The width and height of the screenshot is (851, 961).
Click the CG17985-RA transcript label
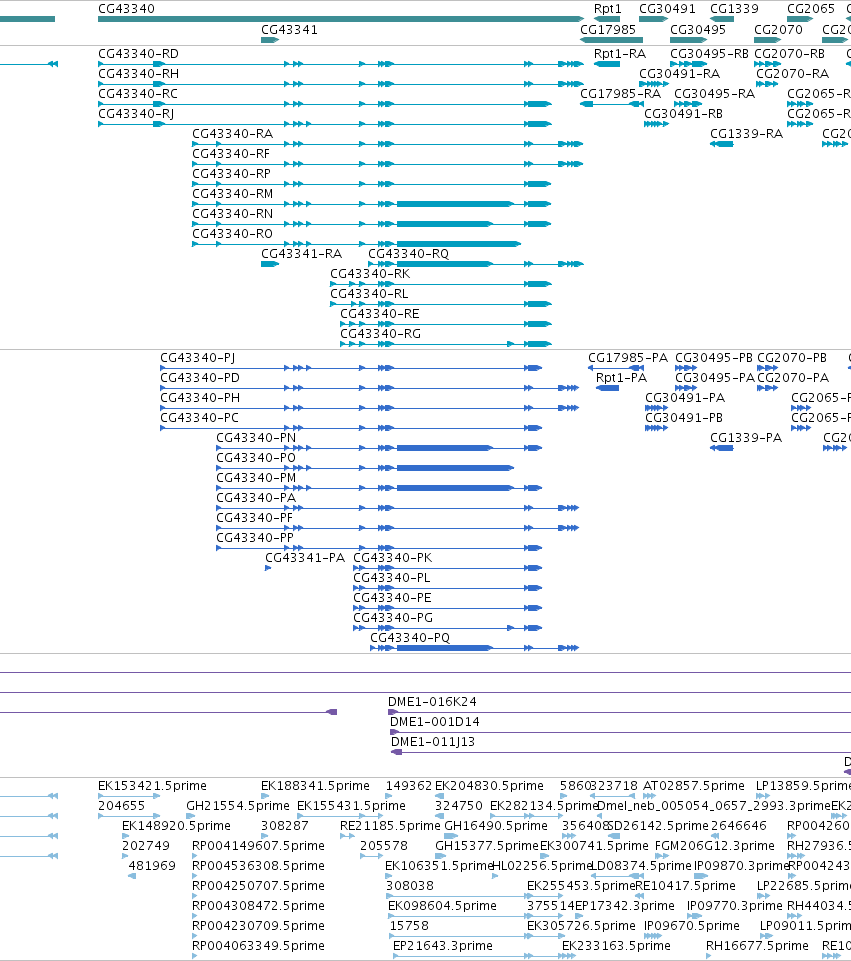pyautogui.click(x=621, y=94)
